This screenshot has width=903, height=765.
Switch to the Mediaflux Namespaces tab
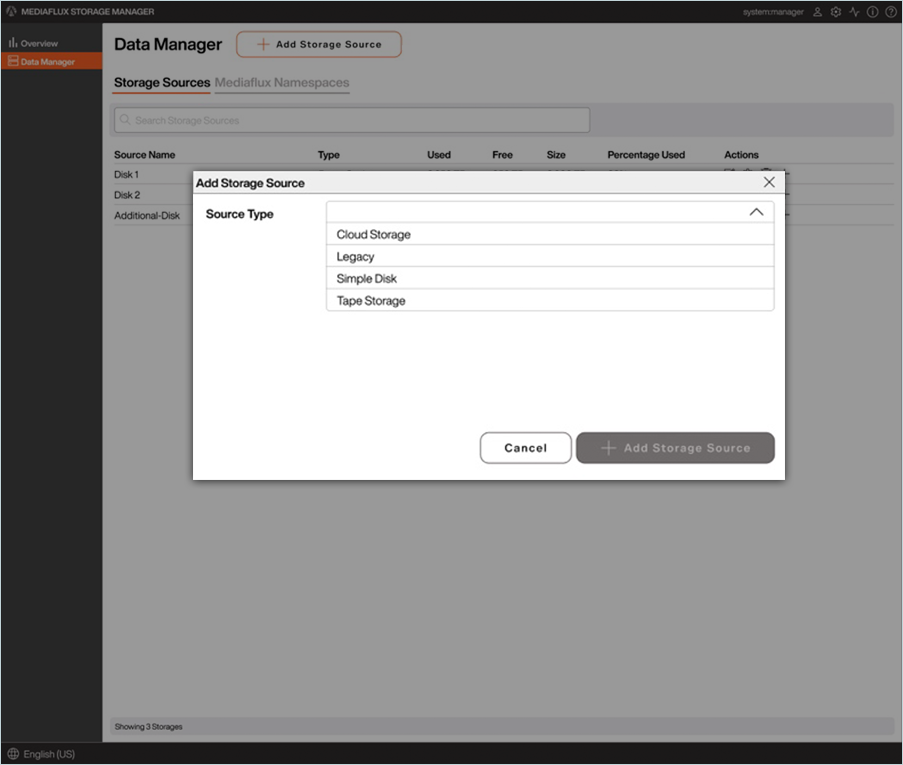point(282,82)
